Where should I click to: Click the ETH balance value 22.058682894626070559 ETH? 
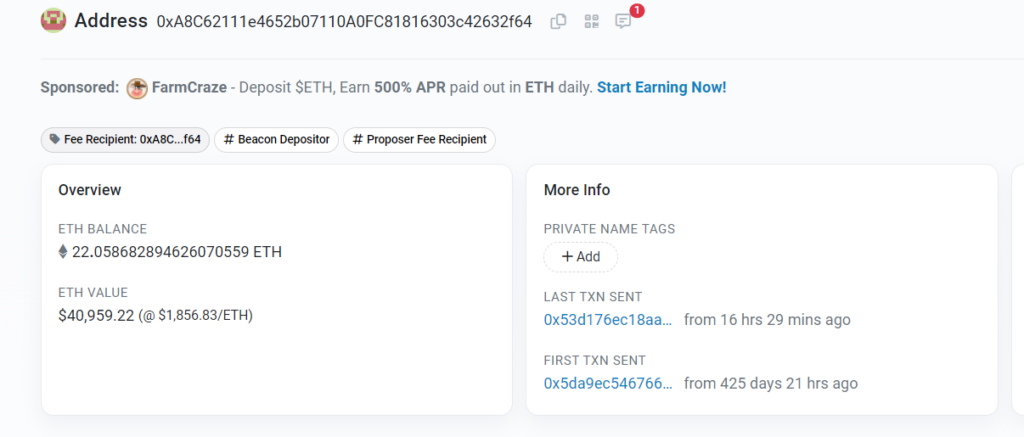pos(177,252)
